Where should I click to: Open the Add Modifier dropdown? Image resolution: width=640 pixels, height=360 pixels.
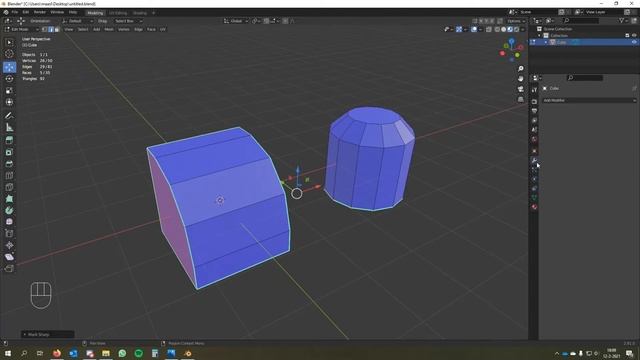[x=589, y=100]
